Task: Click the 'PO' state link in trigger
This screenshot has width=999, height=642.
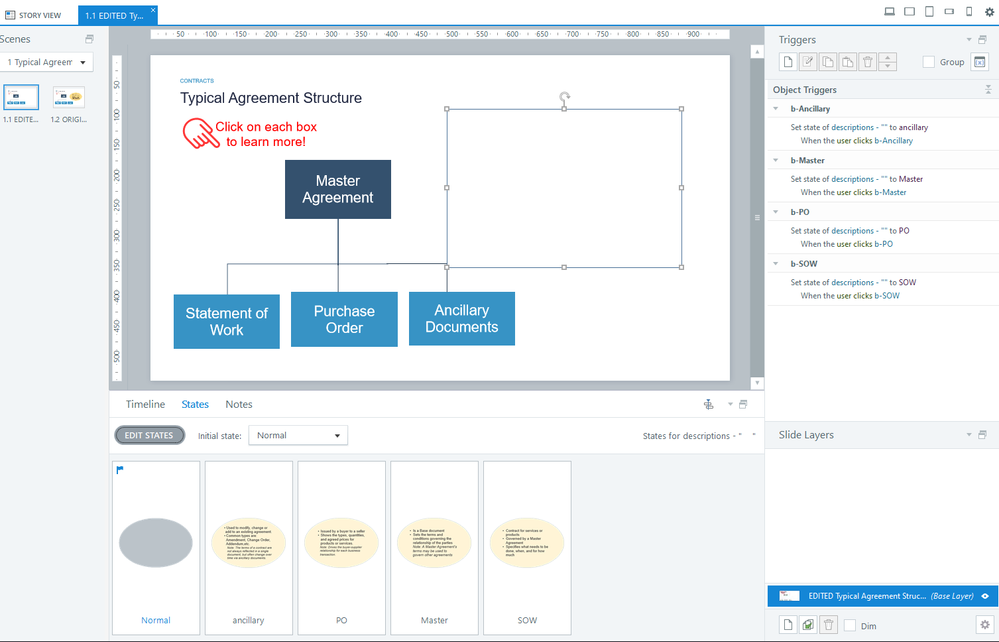Action: 904,231
